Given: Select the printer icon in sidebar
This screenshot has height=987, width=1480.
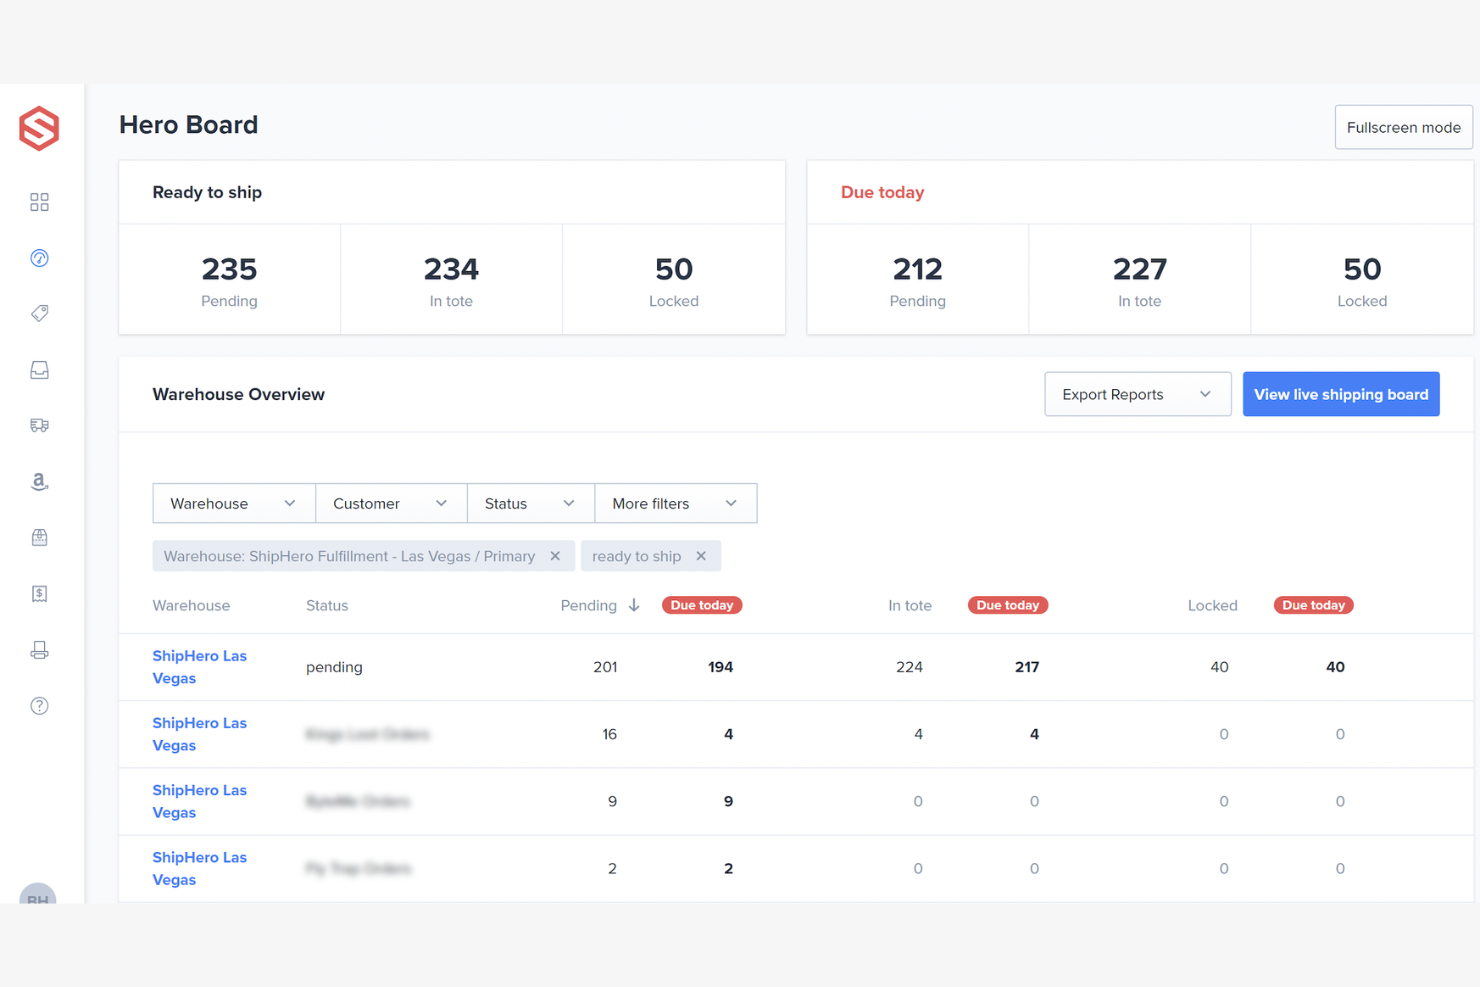Looking at the screenshot, I should (39, 649).
